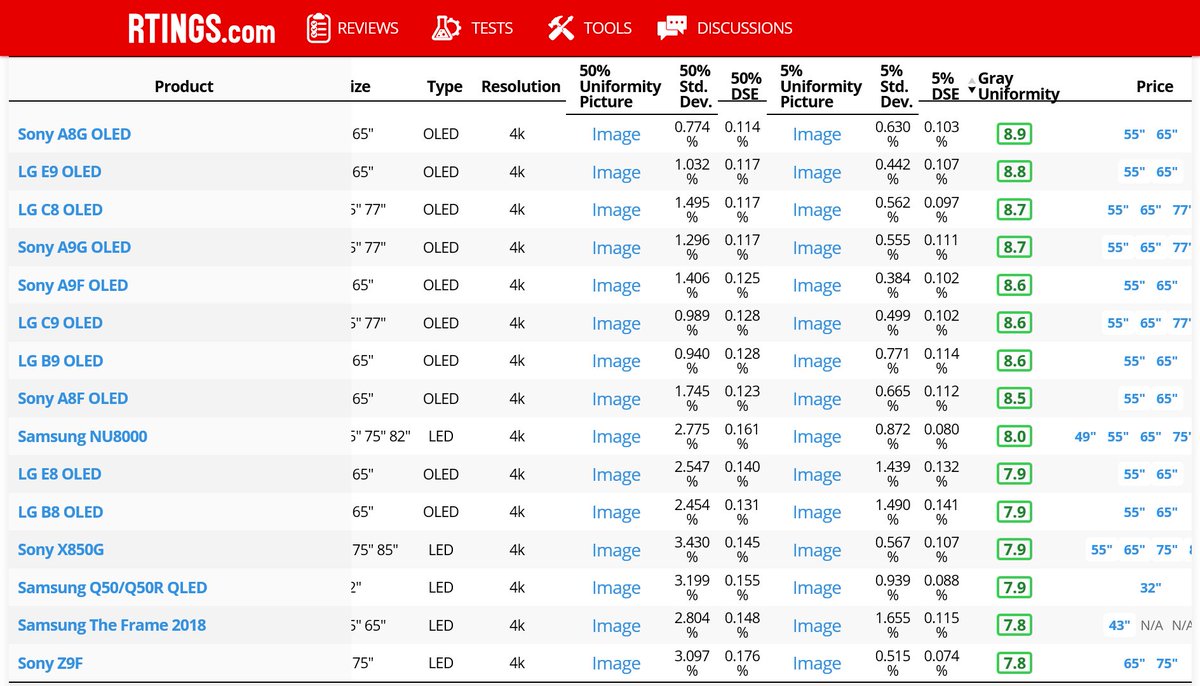Open Sony X850G review link
The height and width of the screenshot is (686, 1200).
60,549
